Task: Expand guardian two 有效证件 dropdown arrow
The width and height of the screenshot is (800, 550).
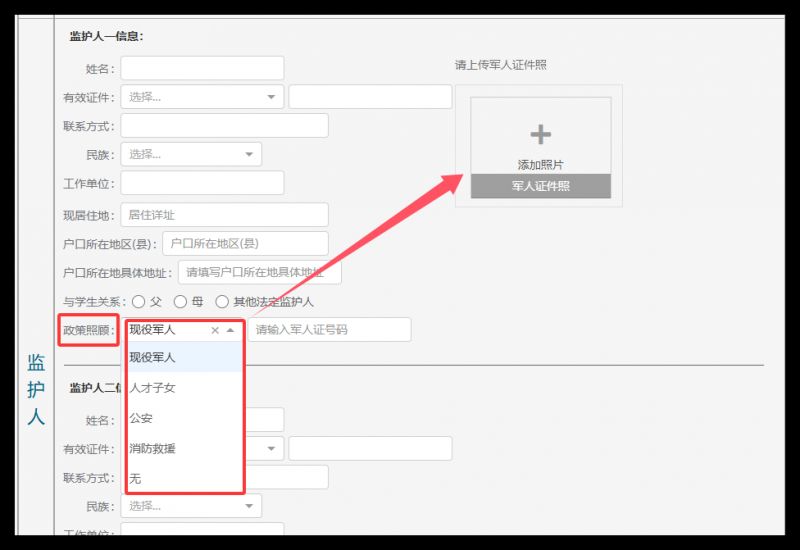Action: pyautogui.click(x=271, y=449)
